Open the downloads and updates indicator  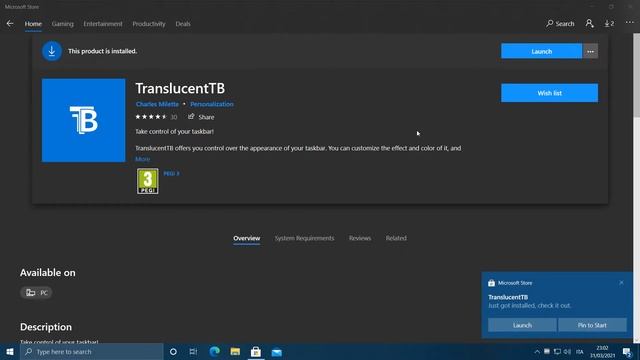click(609, 24)
